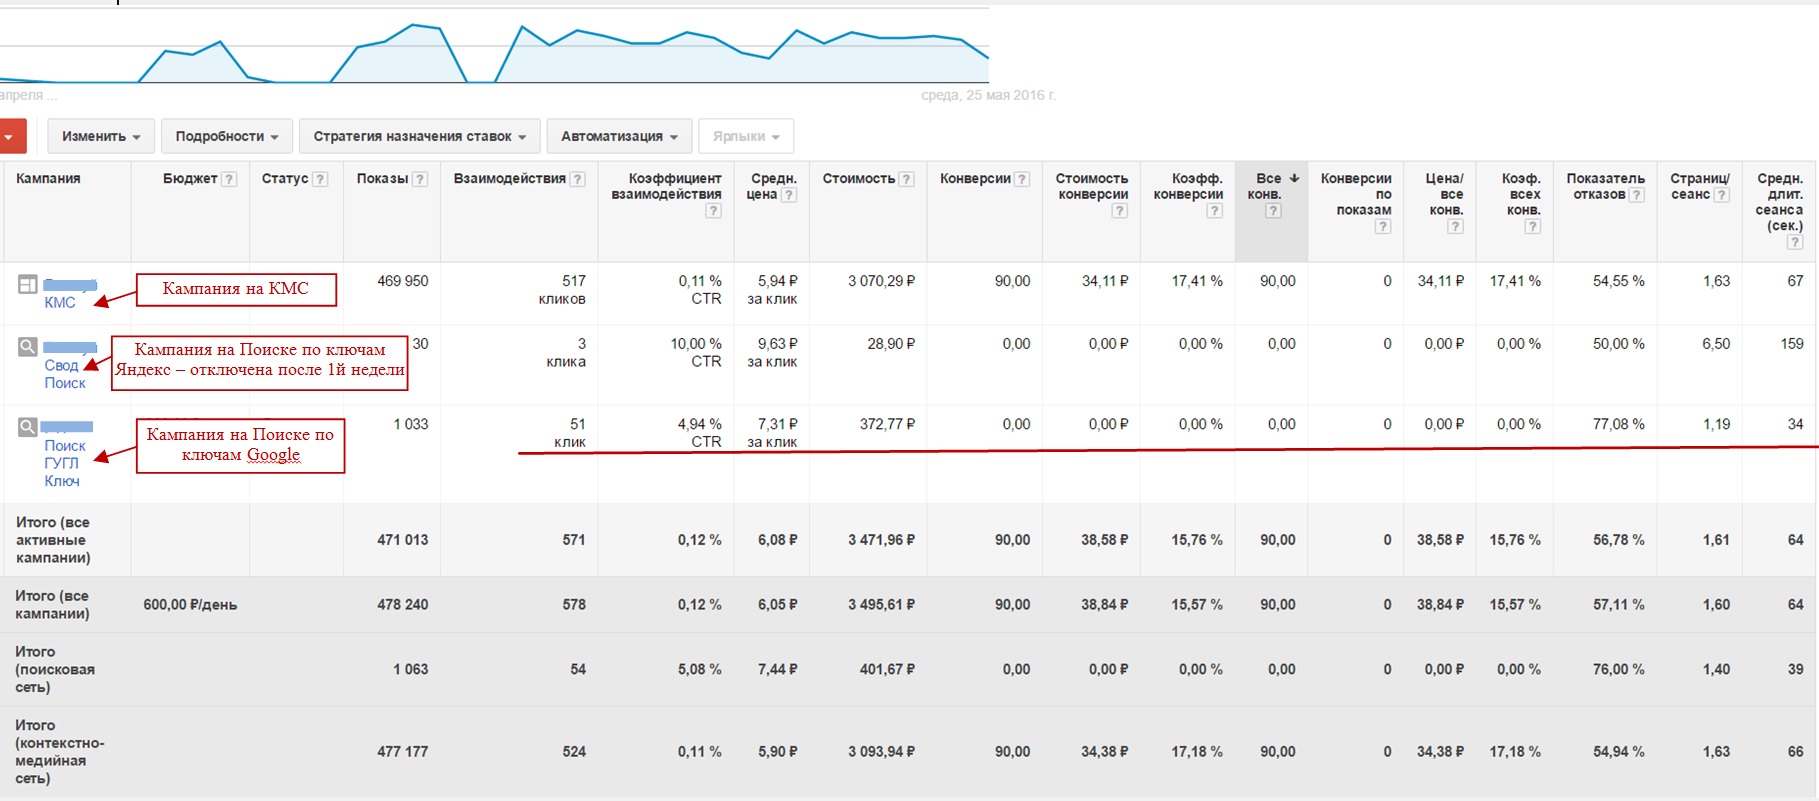Open Стратегия назначения ставок dropdown
The image size is (1819, 801).
[419, 136]
